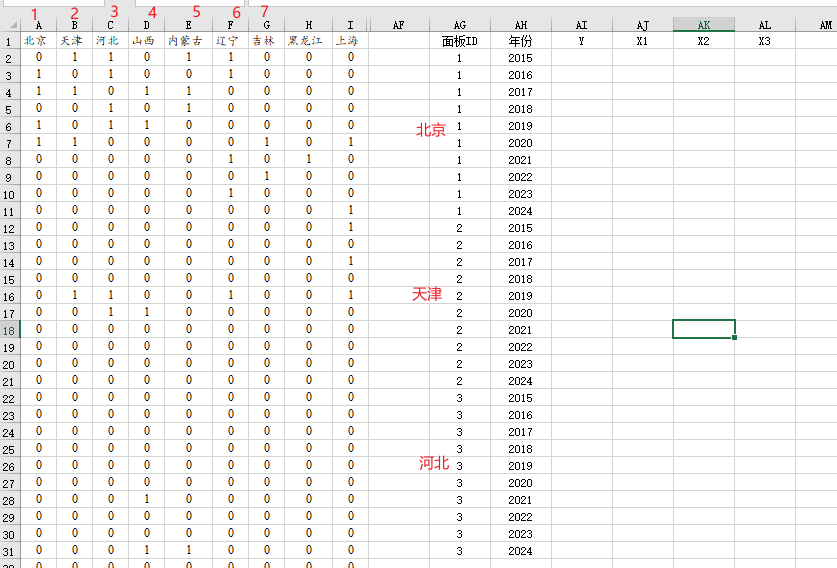This screenshot has width=837, height=568.
Task: Click row 31 header number
Action: [9, 551]
